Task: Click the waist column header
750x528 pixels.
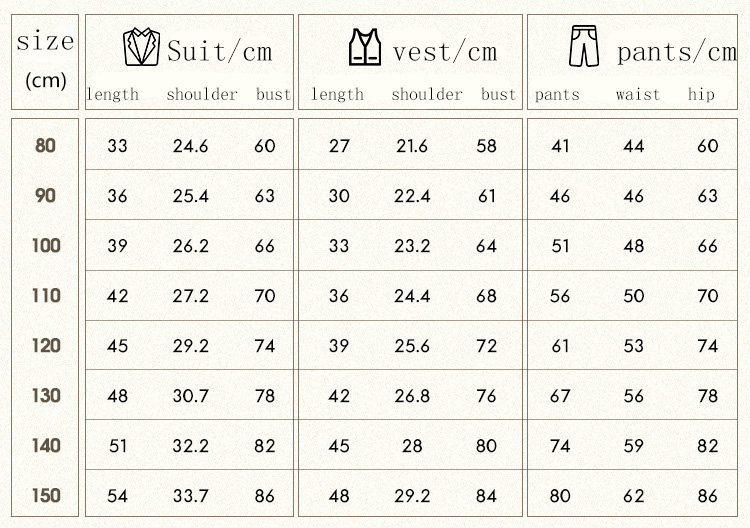Action: pyautogui.click(x=638, y=95)
